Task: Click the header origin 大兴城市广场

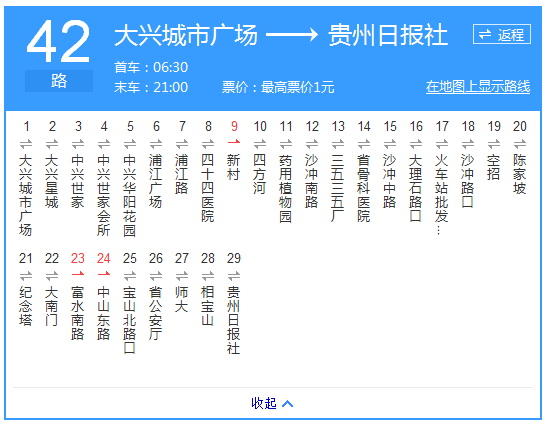Action: [x=186, y=35]
